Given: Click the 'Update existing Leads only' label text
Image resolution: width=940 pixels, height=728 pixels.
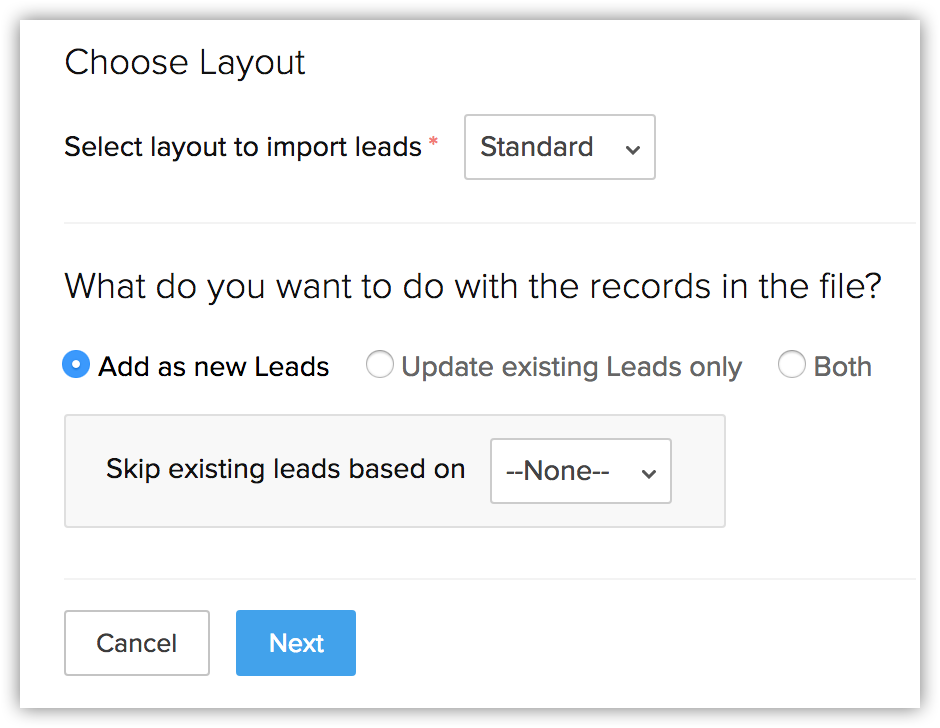Looking at the screenshot, I should (571, 367).
